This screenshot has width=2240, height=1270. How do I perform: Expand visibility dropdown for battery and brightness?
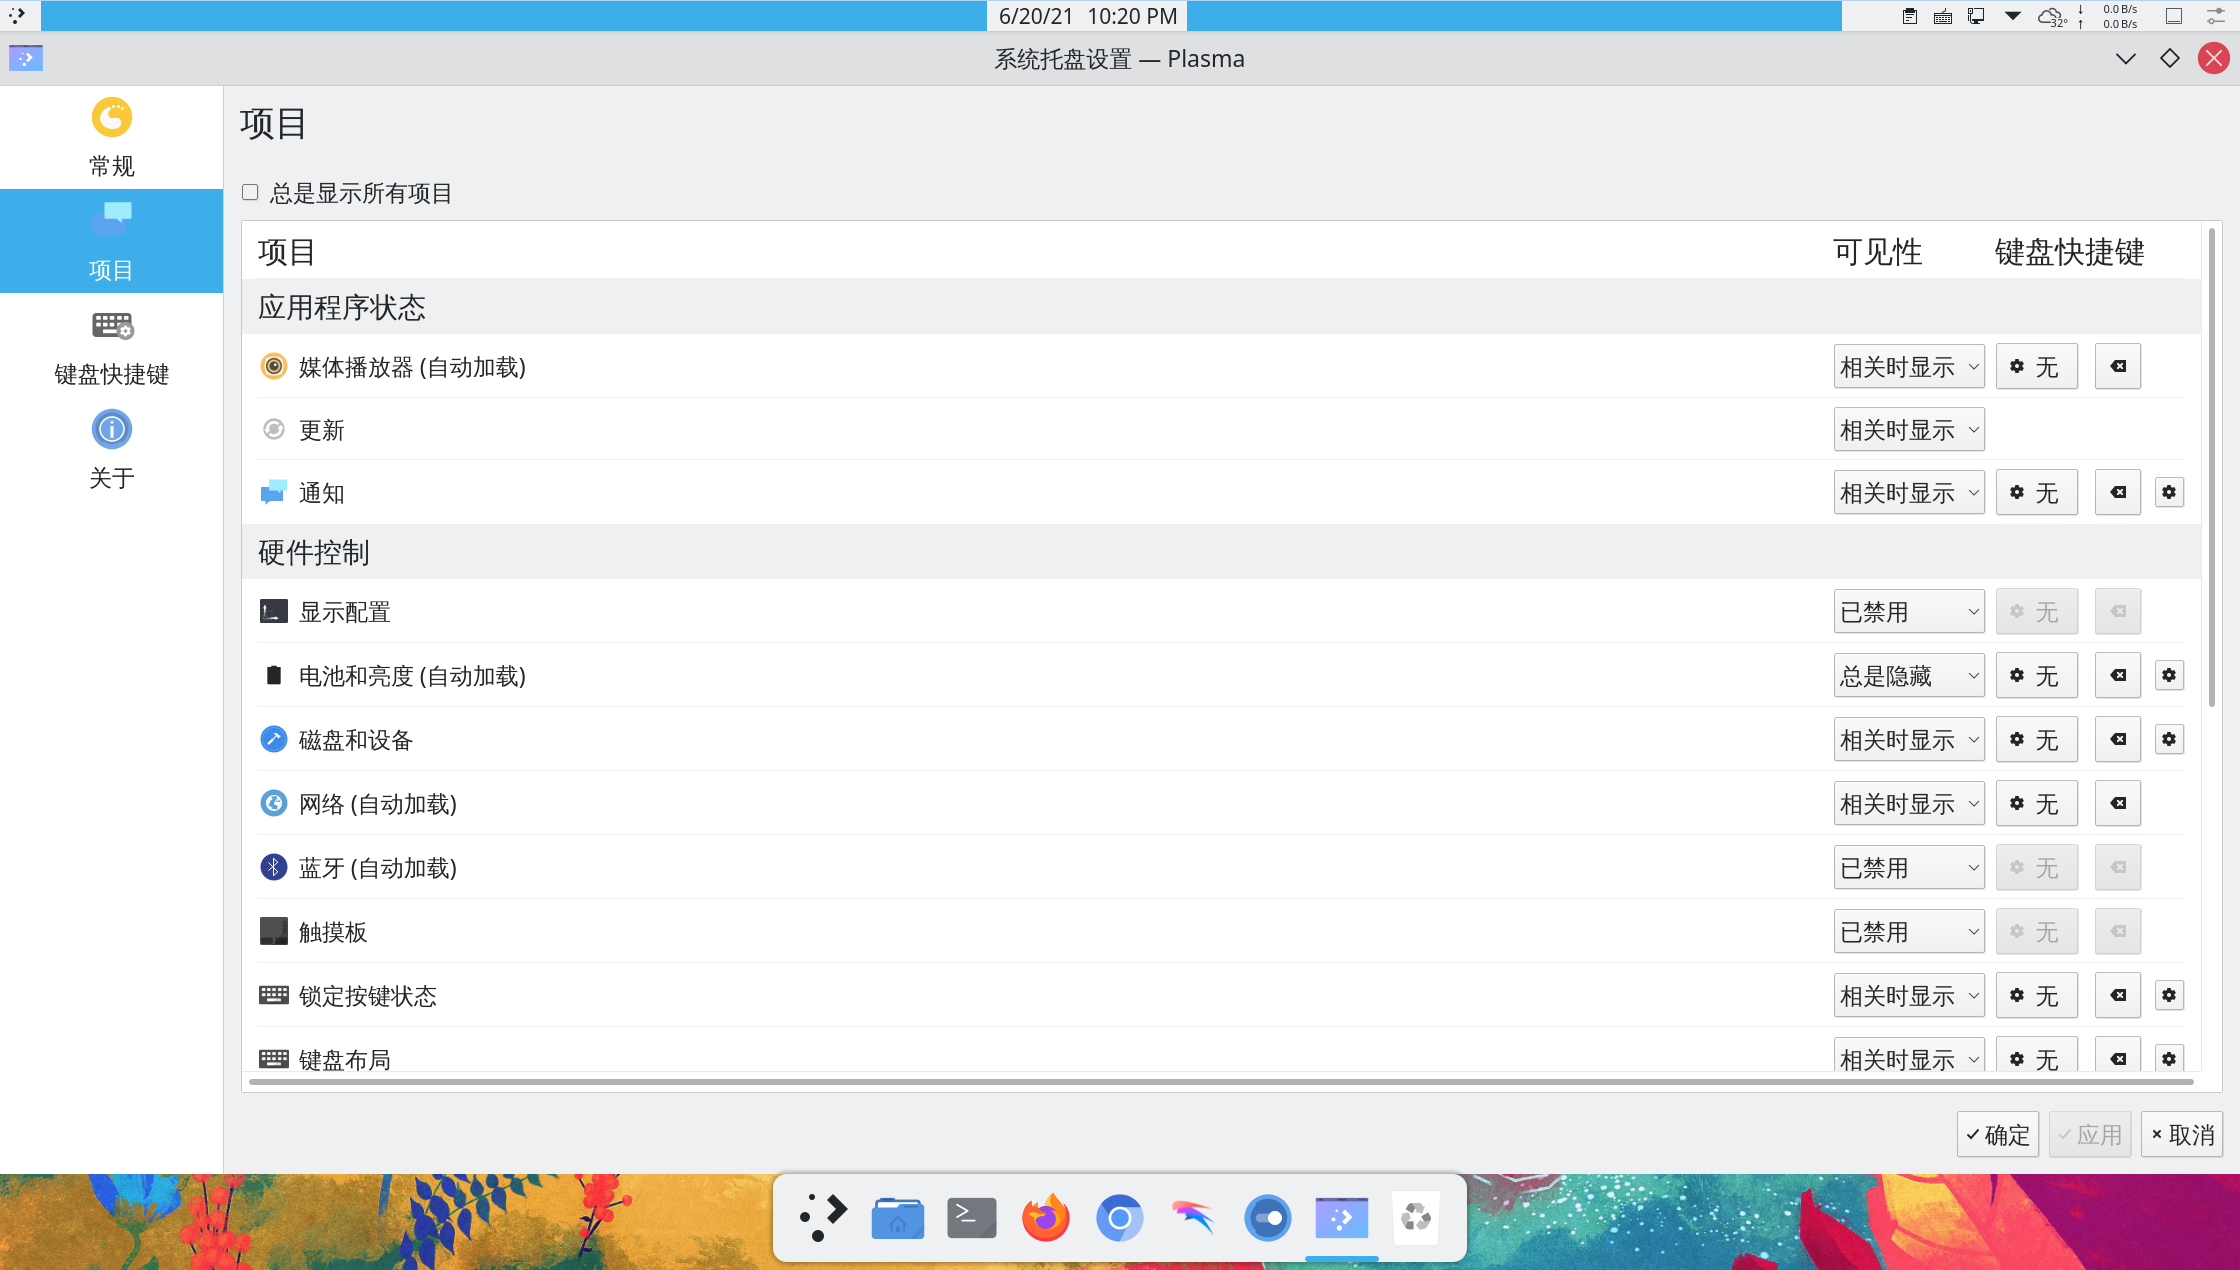[1908, 675]
